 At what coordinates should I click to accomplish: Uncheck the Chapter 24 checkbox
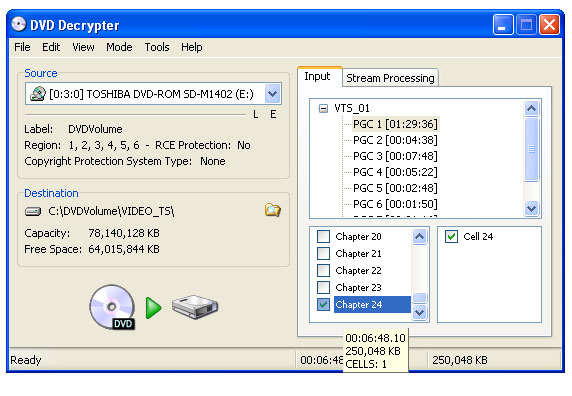point(324,304)
